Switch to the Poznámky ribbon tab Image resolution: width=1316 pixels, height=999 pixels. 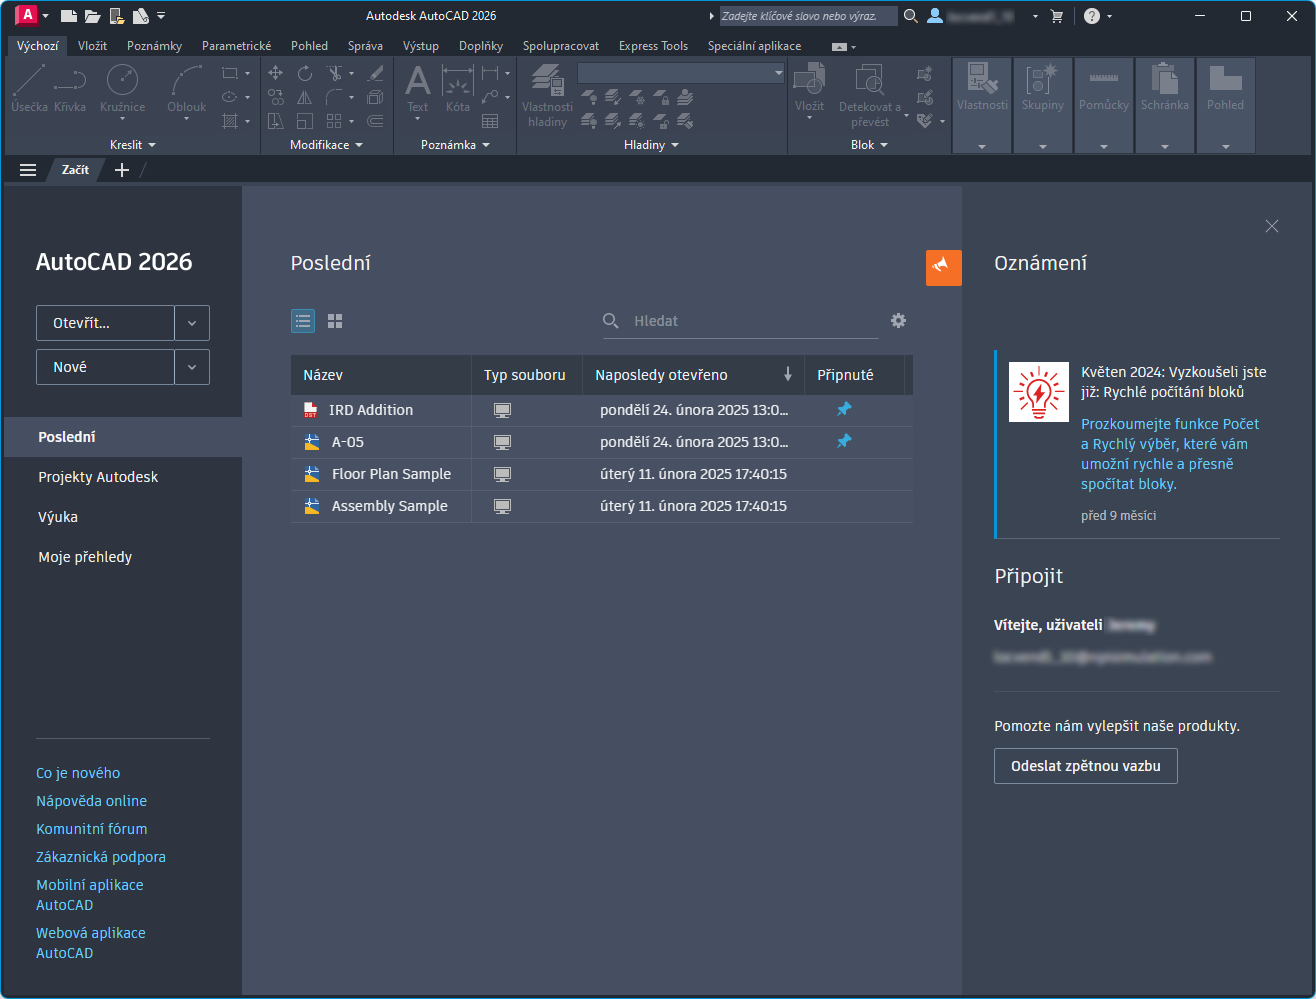pyautogui.click(x=154, y=46)
